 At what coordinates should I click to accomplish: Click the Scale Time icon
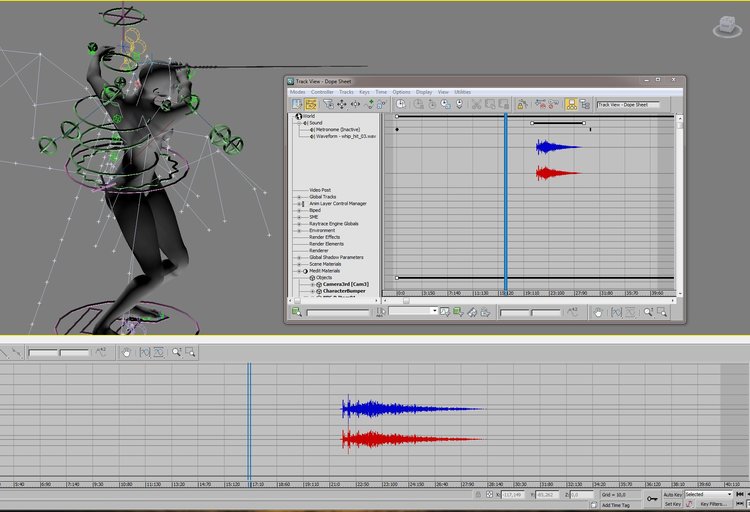click(x=445, y=104)
